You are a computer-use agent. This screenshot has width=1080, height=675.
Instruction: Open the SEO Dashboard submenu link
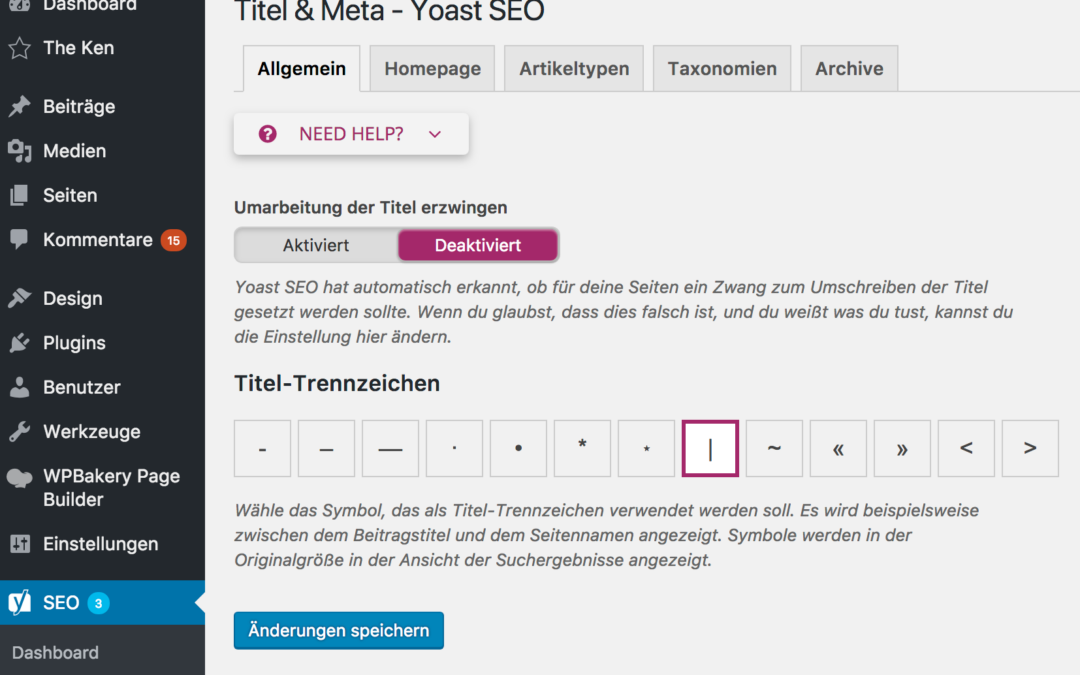(55, 653)
